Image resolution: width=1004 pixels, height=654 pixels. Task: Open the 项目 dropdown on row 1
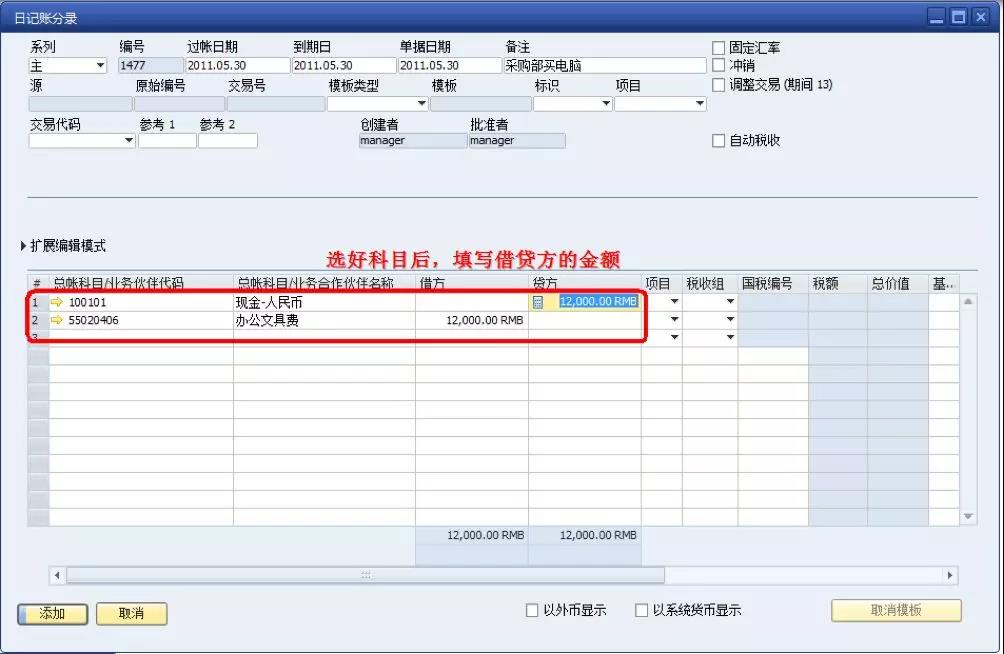coord(674,301)
